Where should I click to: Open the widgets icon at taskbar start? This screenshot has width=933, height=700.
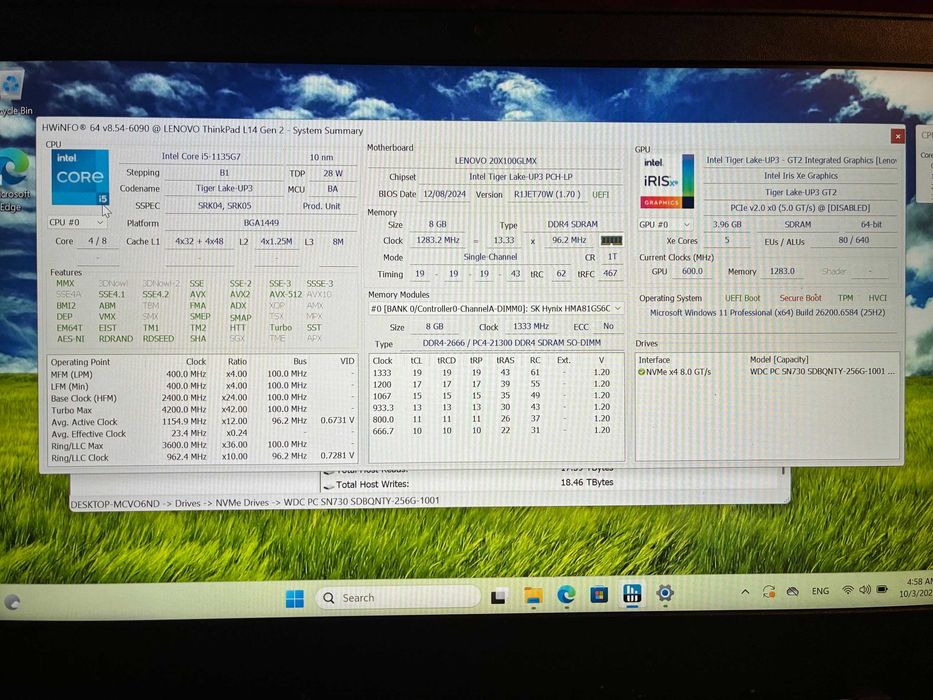(12, 602)
